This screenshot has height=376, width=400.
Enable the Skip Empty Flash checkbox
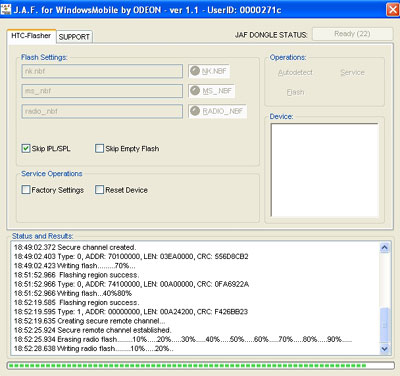click(99, 148)
